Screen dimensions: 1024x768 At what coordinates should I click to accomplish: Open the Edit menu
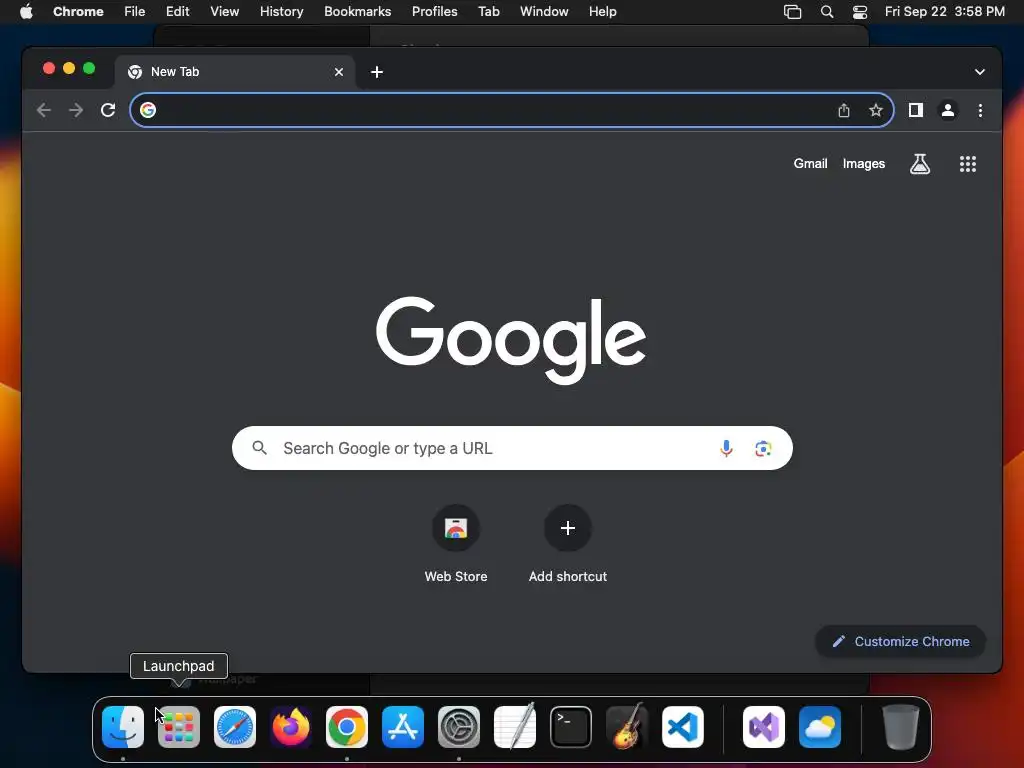point(178,11)
